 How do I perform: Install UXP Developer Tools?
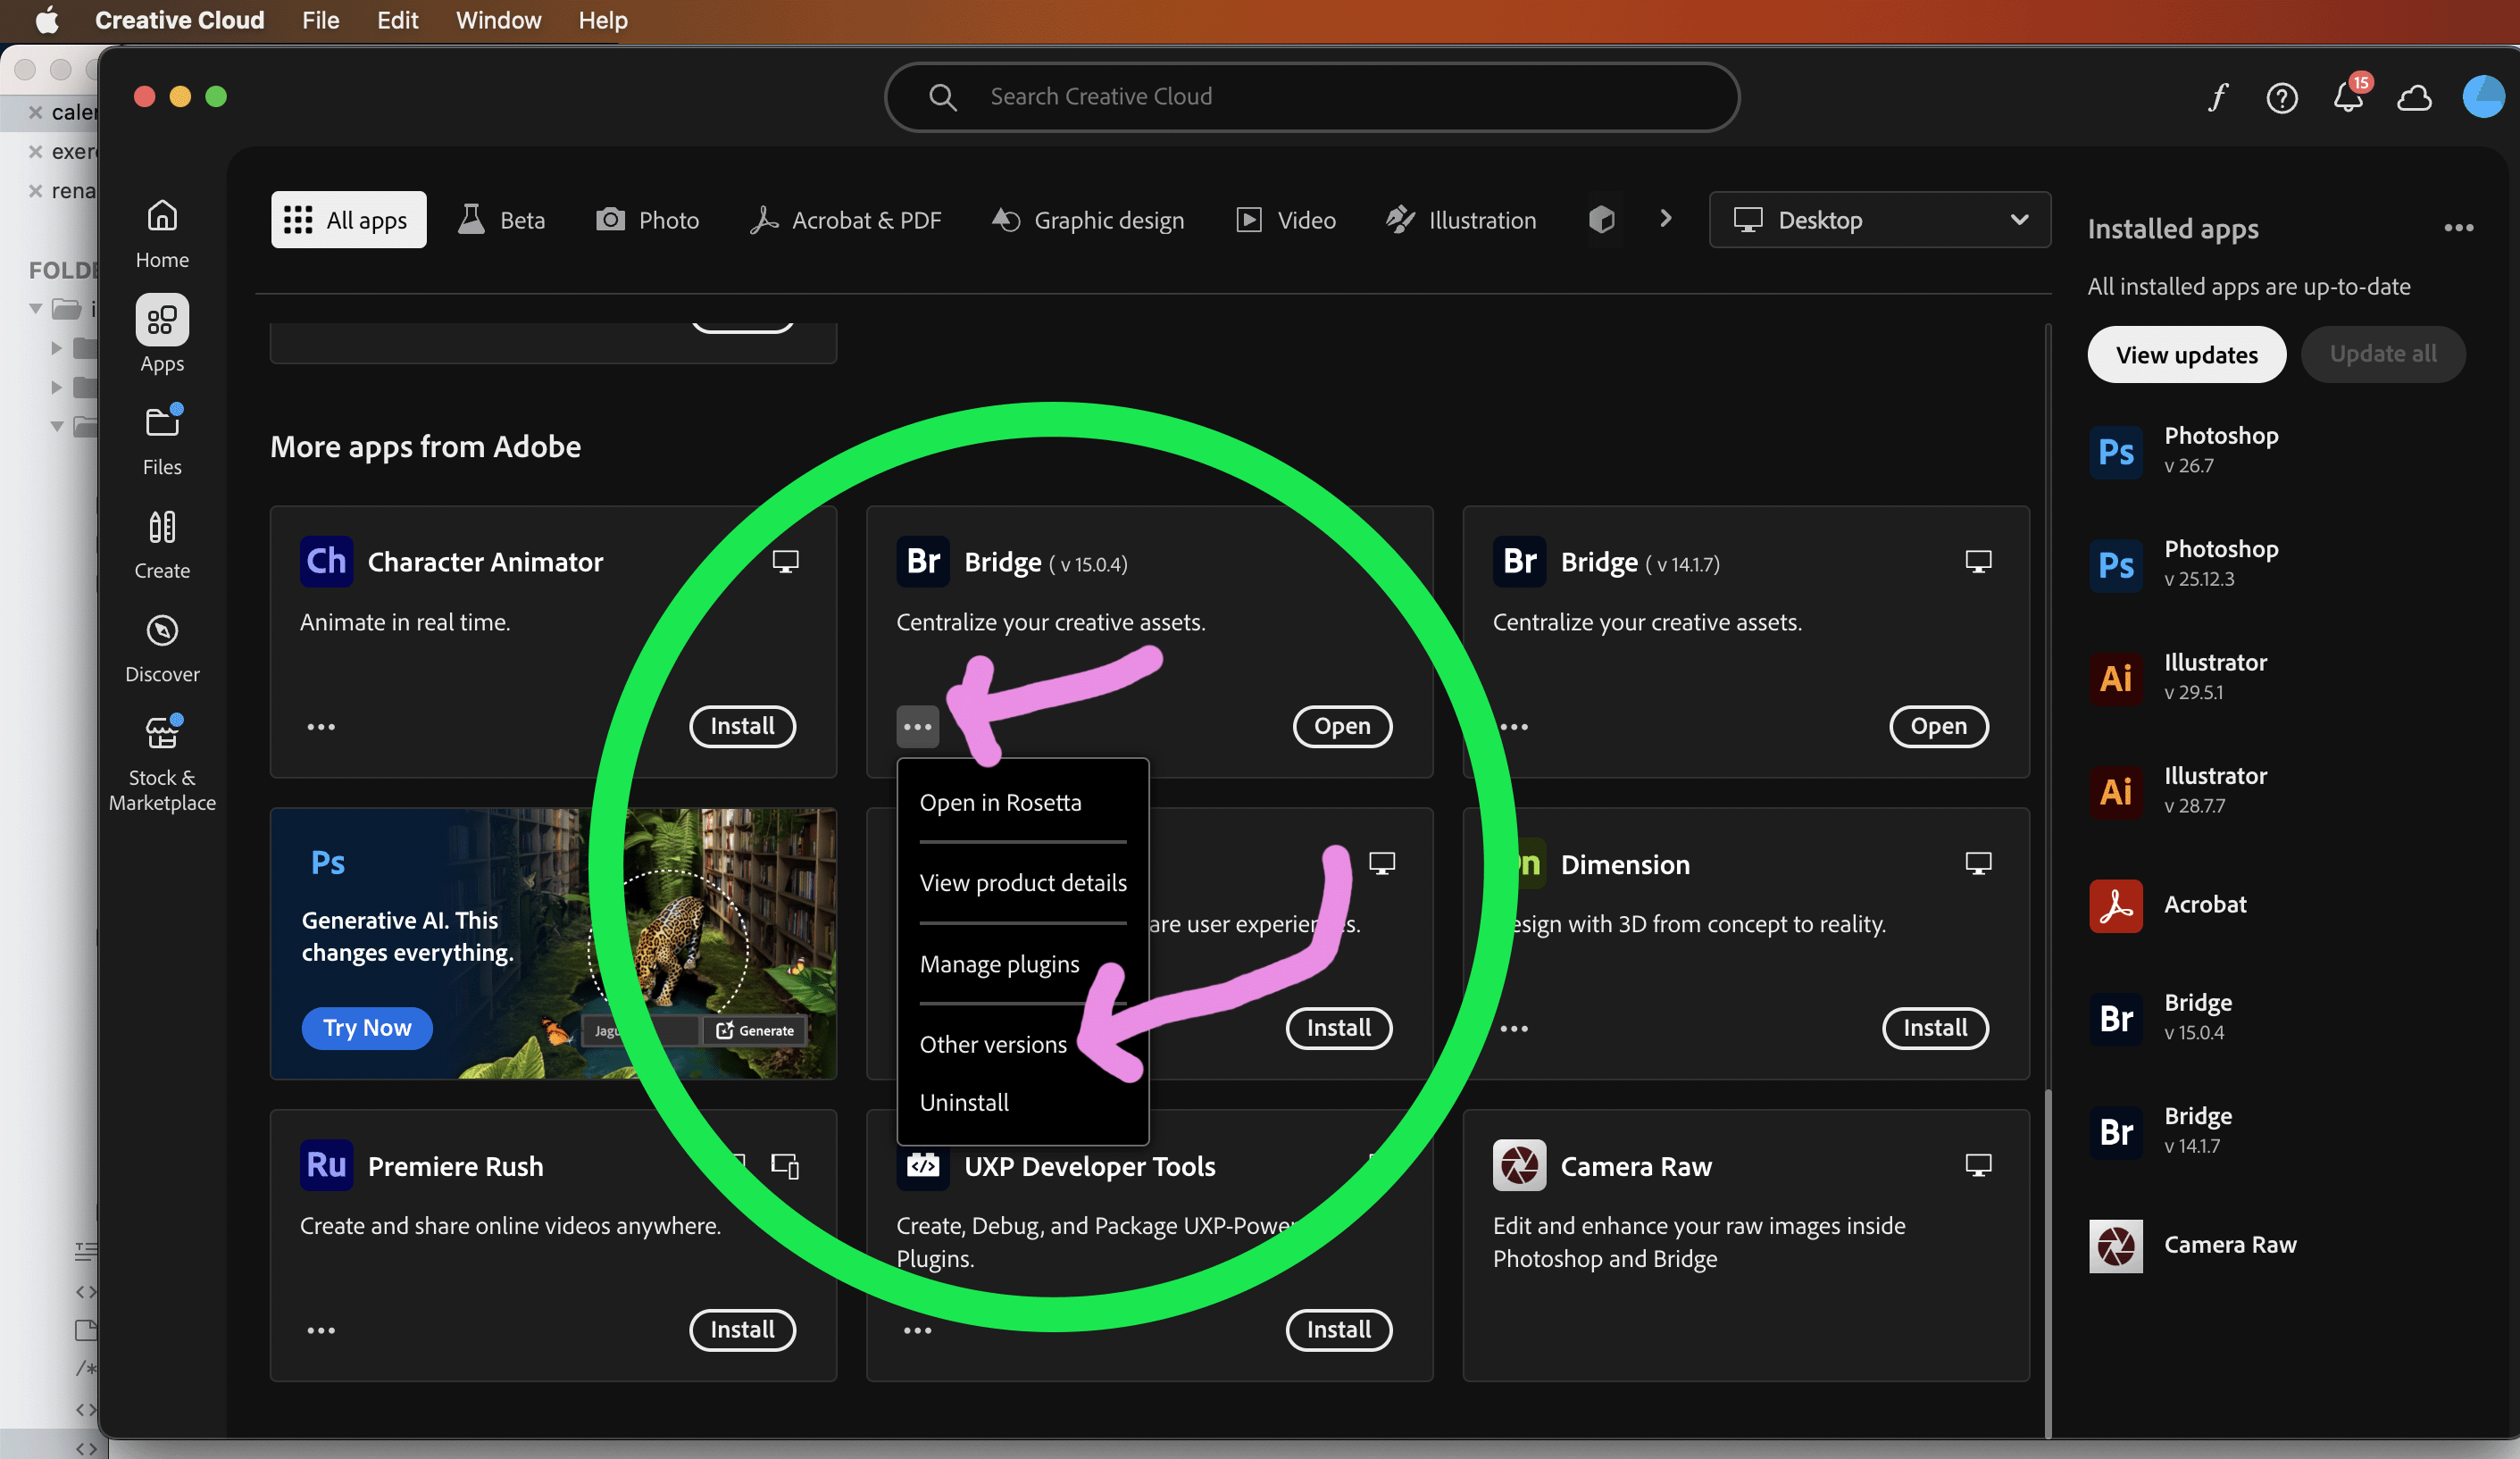(x=1338, y=1330)
